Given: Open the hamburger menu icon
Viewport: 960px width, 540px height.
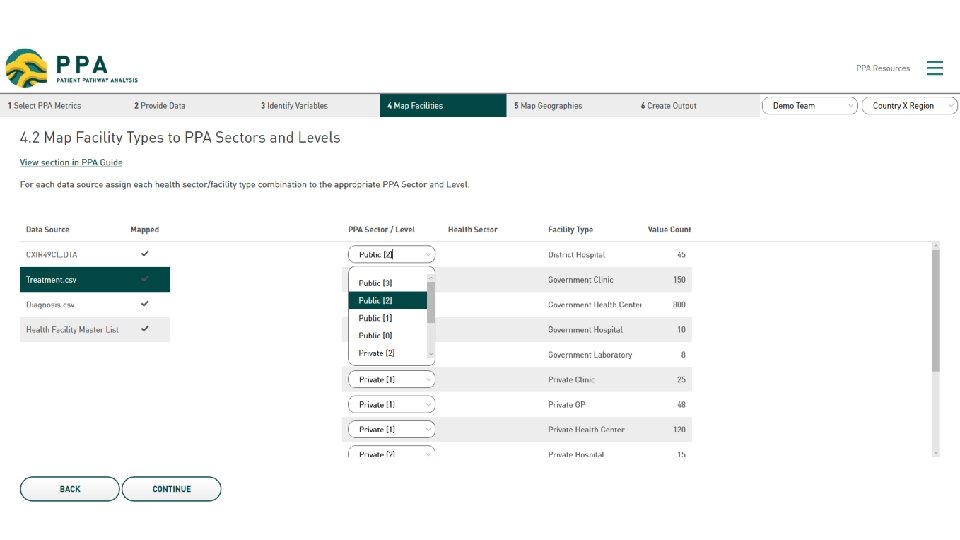Looking at the screenshot, I should [934, 68].
